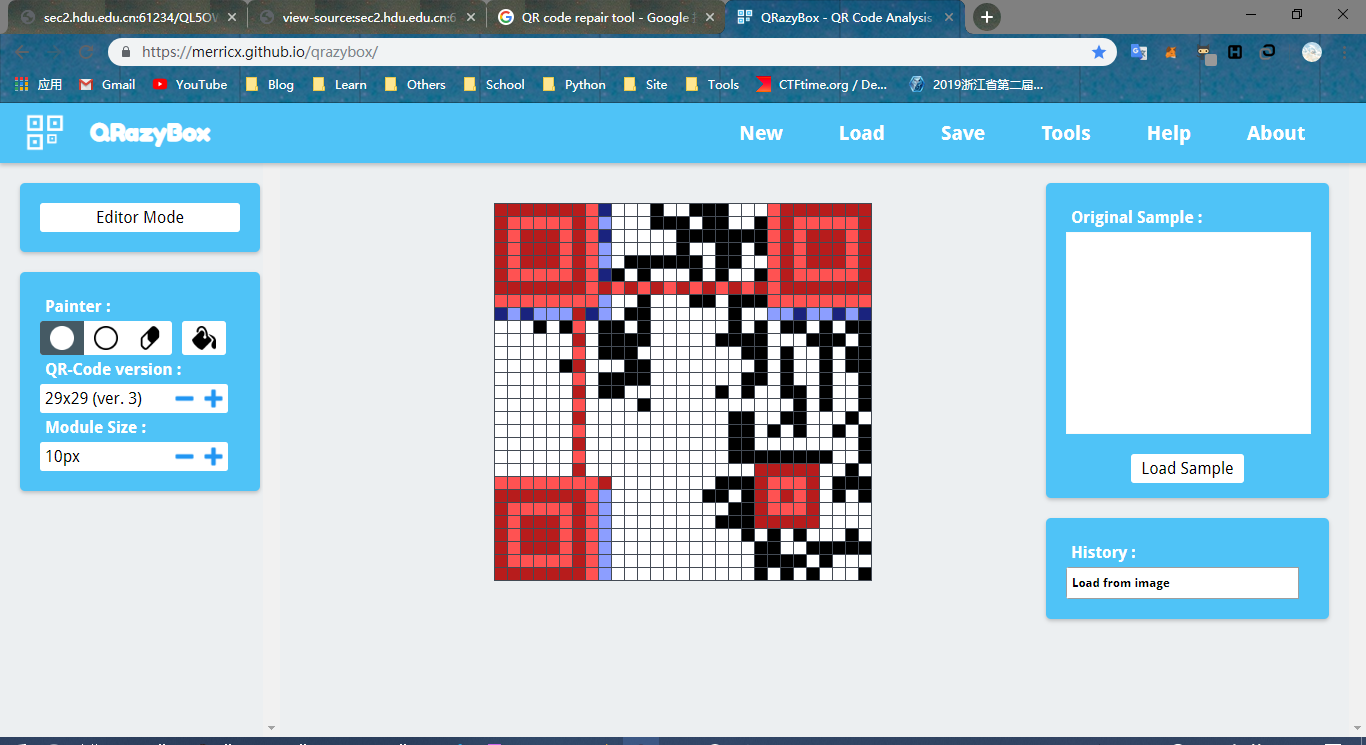1366x745 pixels.
Task: Open the Learn bookmark folder
Action: tap(340, 85)
